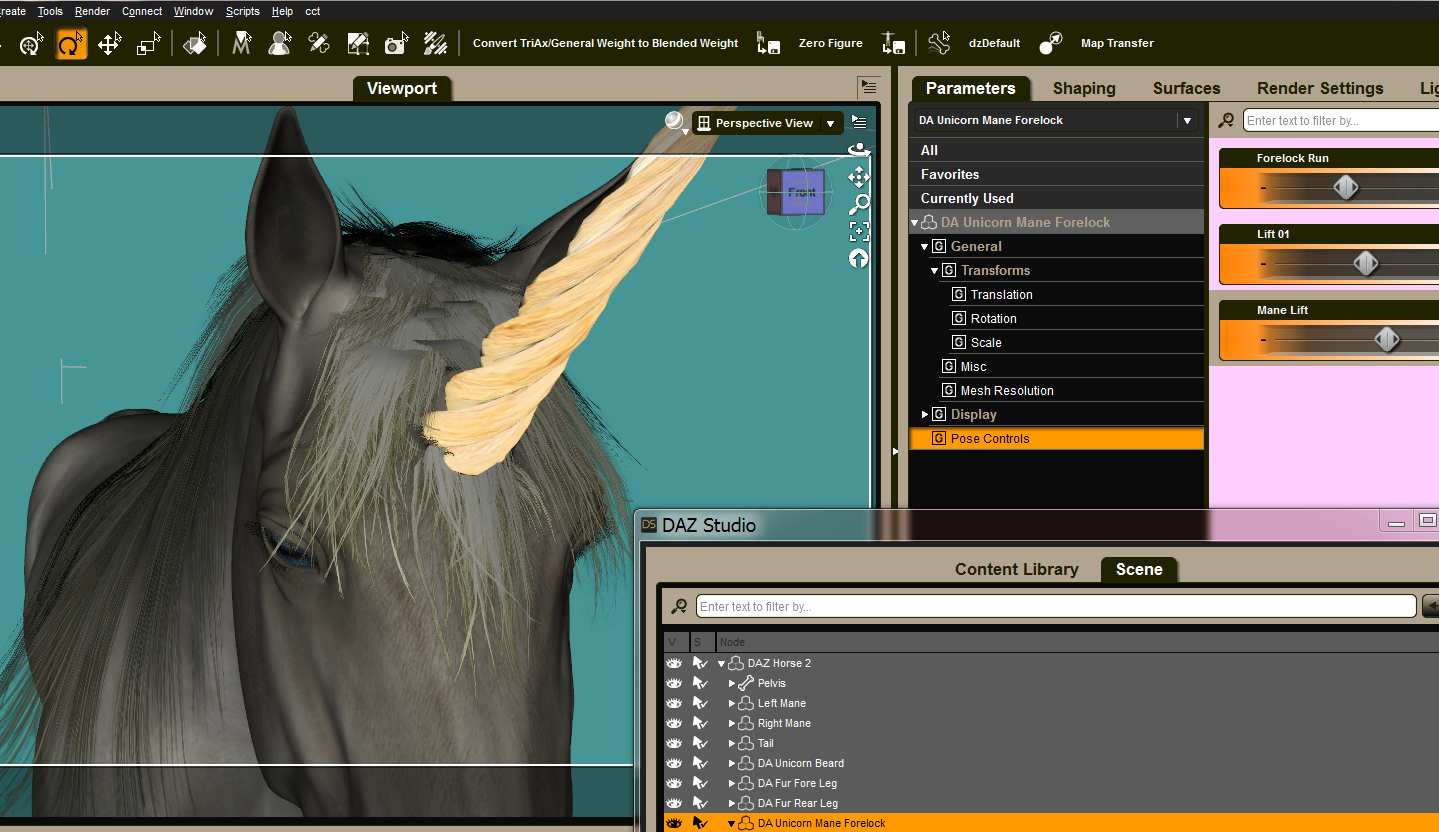Hide the Tail node via eye icon

click(x=674, y=743)
